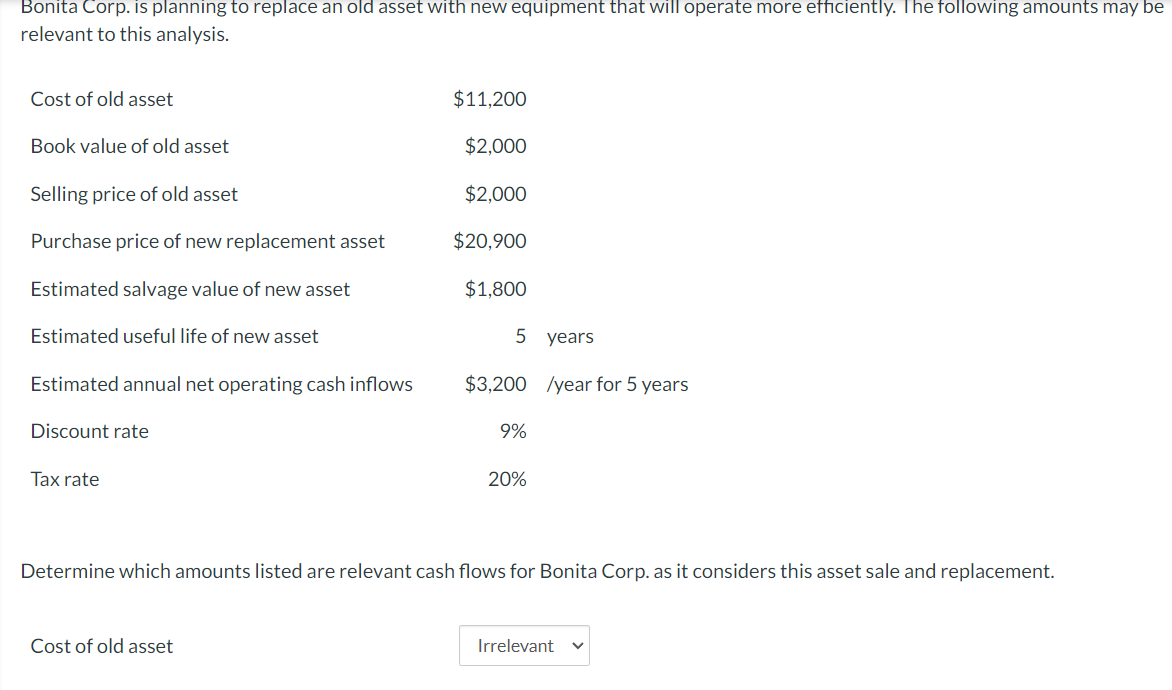Click the Purchase price of new replacement asset label
Viewport: 1172px width, 690px height.
pos(207,241)
